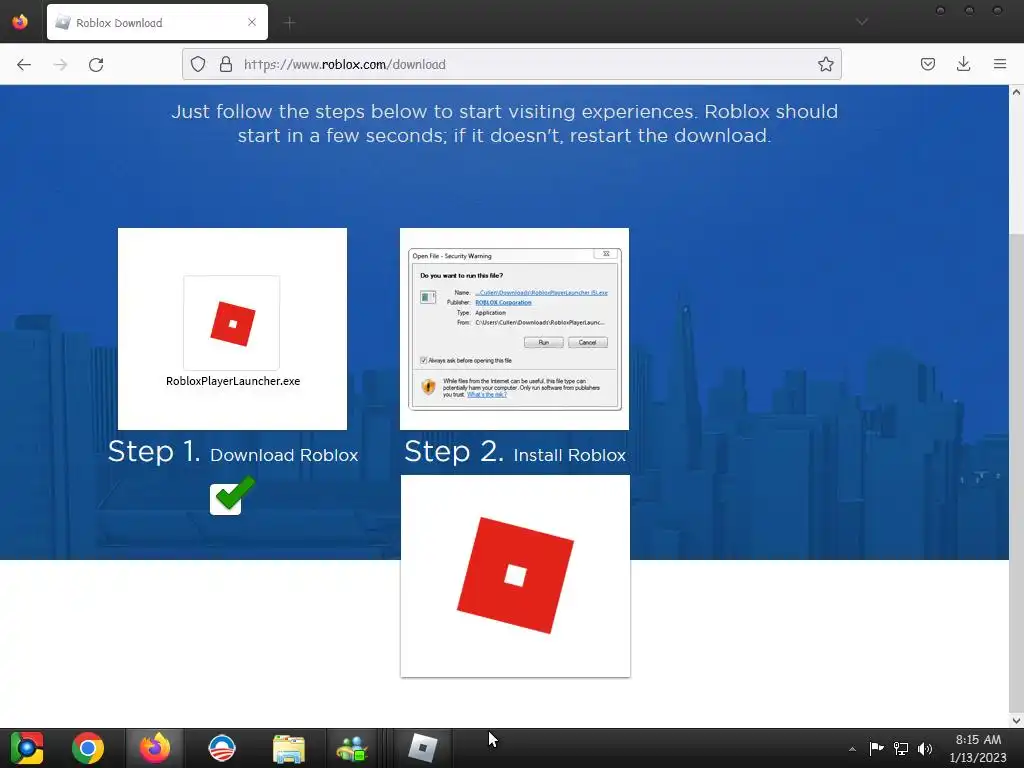Screen dimensions: 1024x768
Task: Open the Roblox app in the taskbar
Action: pyautogui.click(x=423, y=748)
